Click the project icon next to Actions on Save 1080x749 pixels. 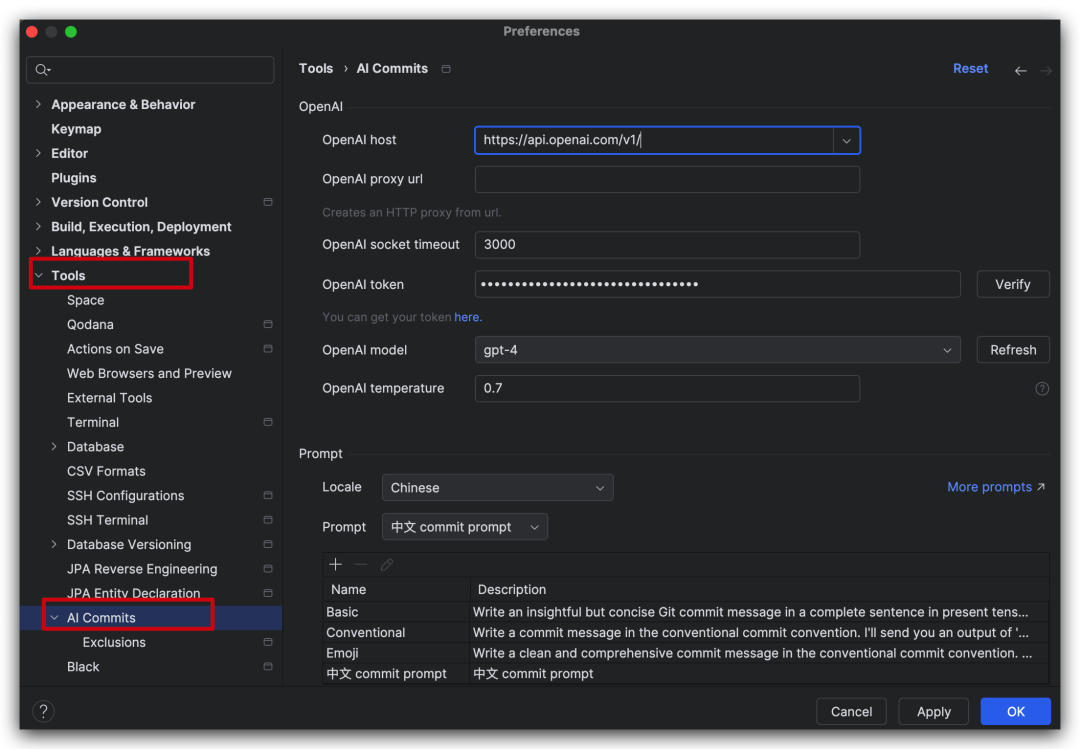point(268,349)
